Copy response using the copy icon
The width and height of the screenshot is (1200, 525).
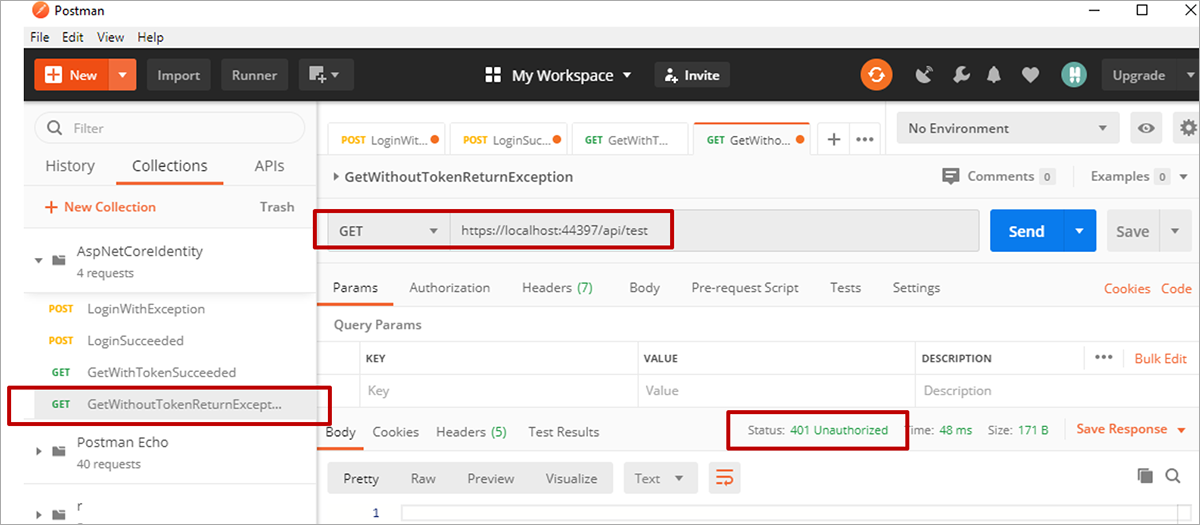click(x=1145, y=477)
